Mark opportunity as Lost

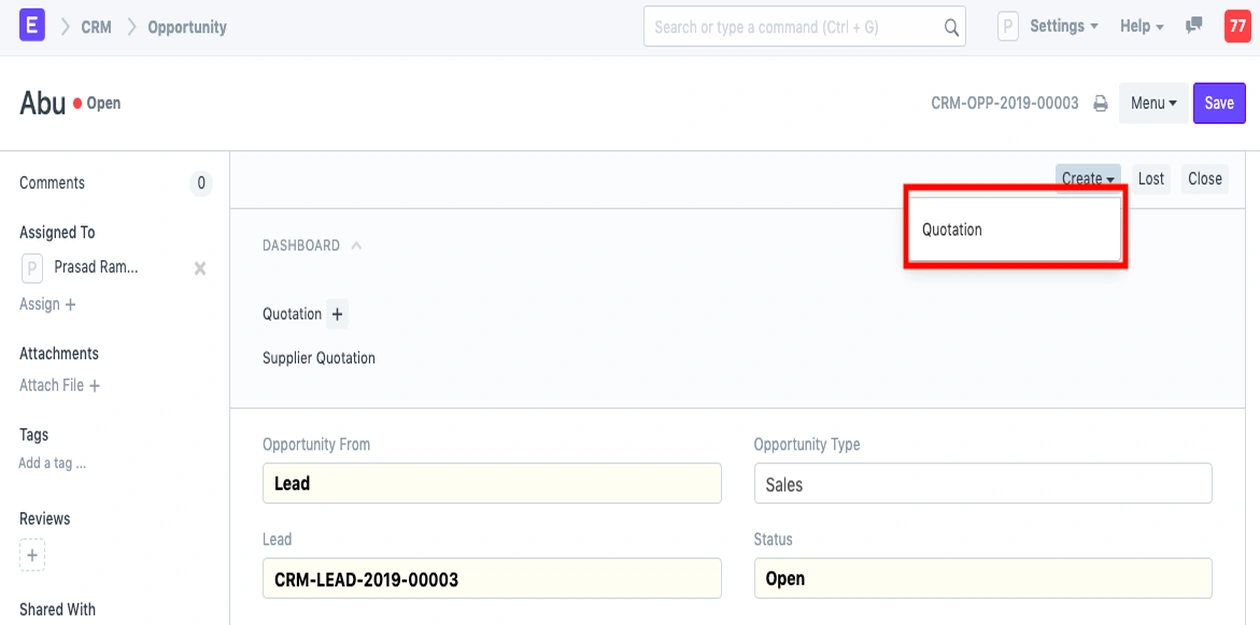[x=1151, y=179]
